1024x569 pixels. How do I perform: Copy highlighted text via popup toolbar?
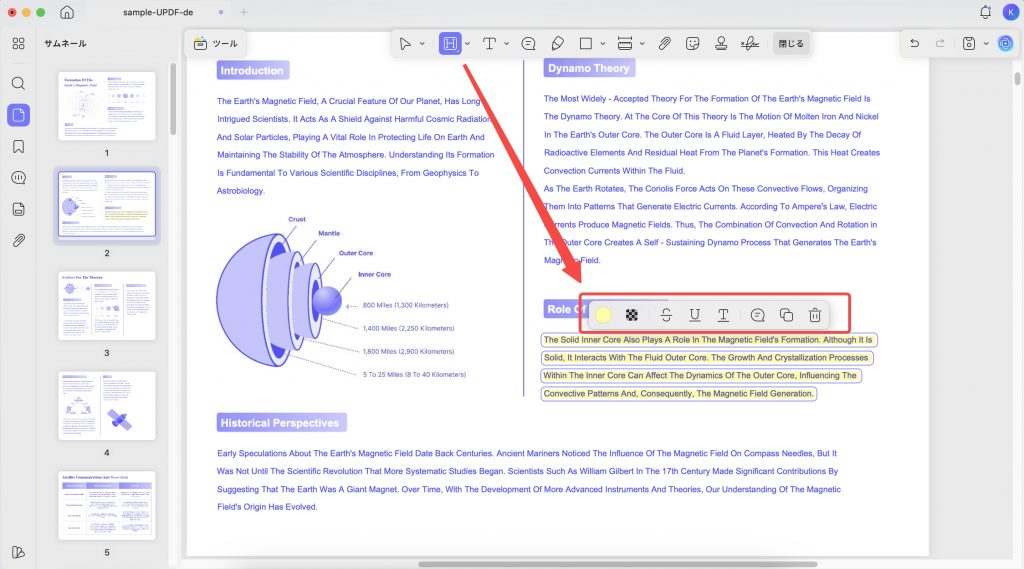click(x=786, y=316)
